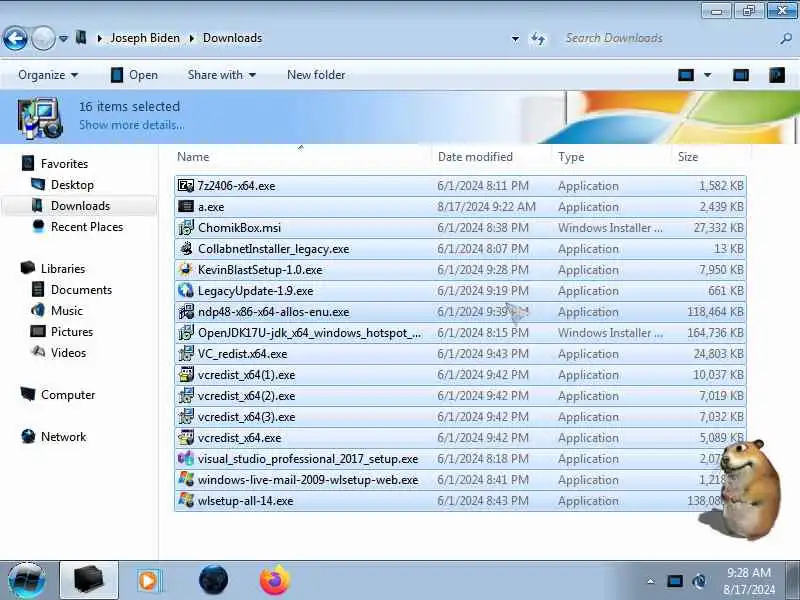The image size is (800, 600).
Task: Click the Downloads breadcrumb in address bar
Action: point(232,38)
